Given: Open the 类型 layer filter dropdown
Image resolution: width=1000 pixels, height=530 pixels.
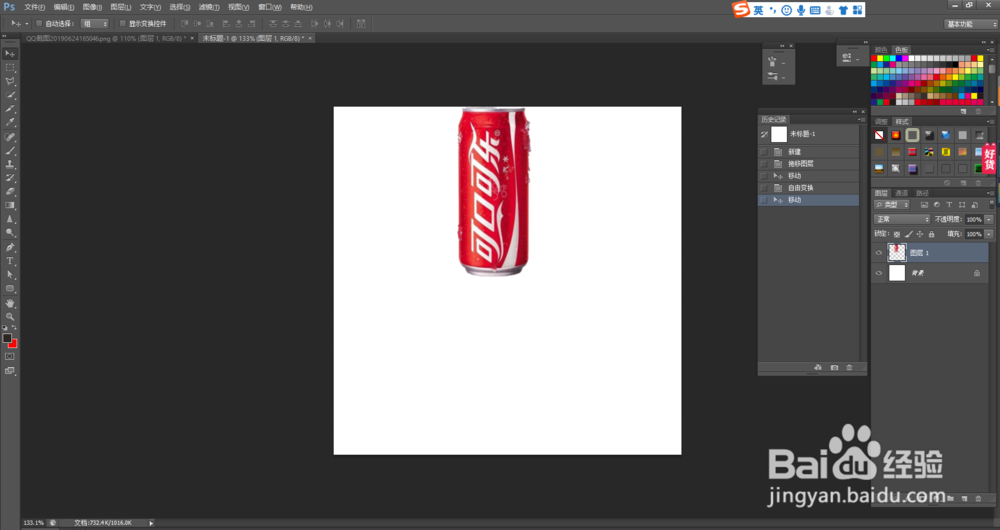Looking at the screenshot, I should (892, 205).
